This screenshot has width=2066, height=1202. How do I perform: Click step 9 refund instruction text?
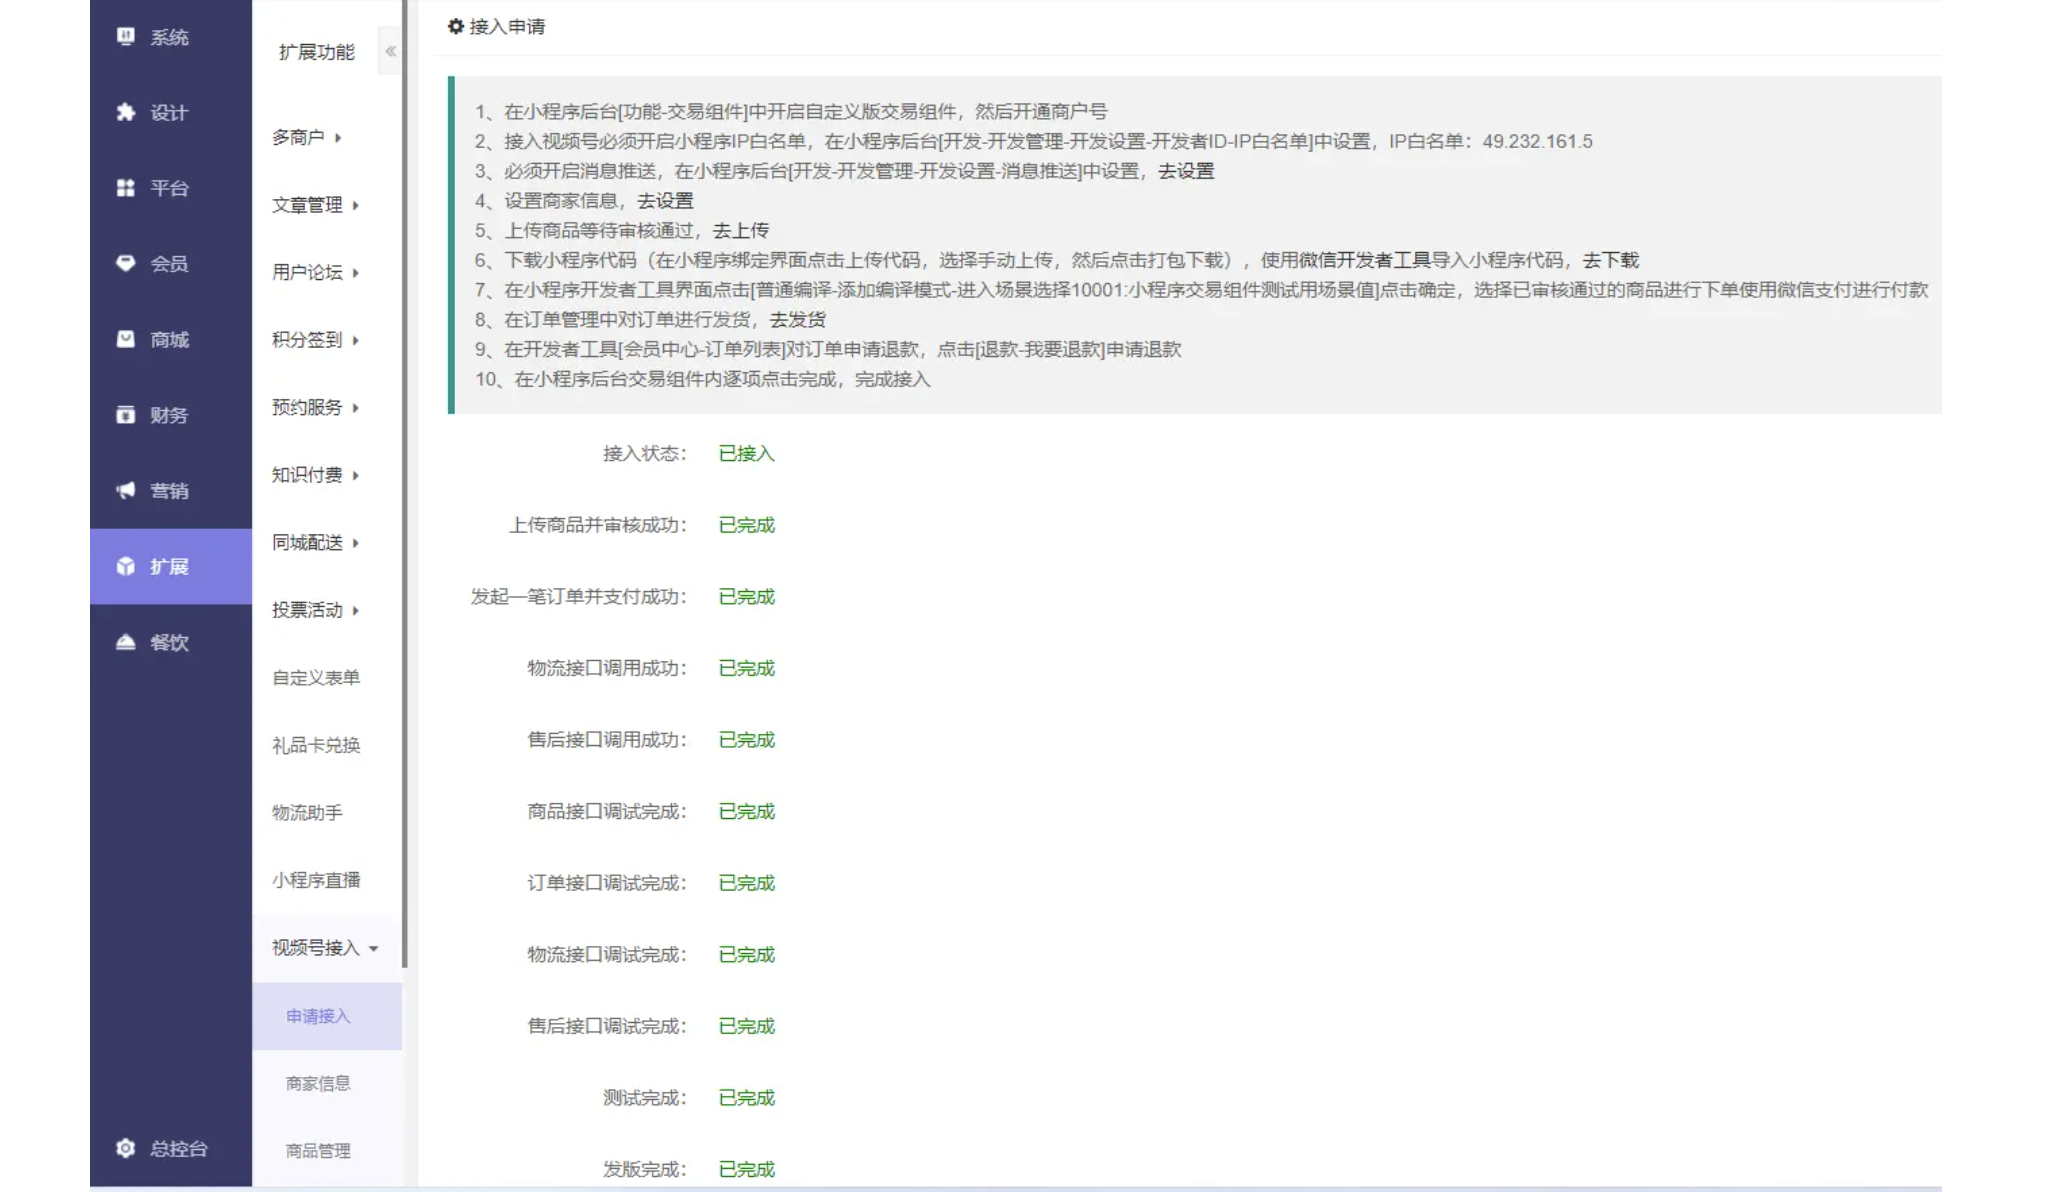click(x=828, y=349)
